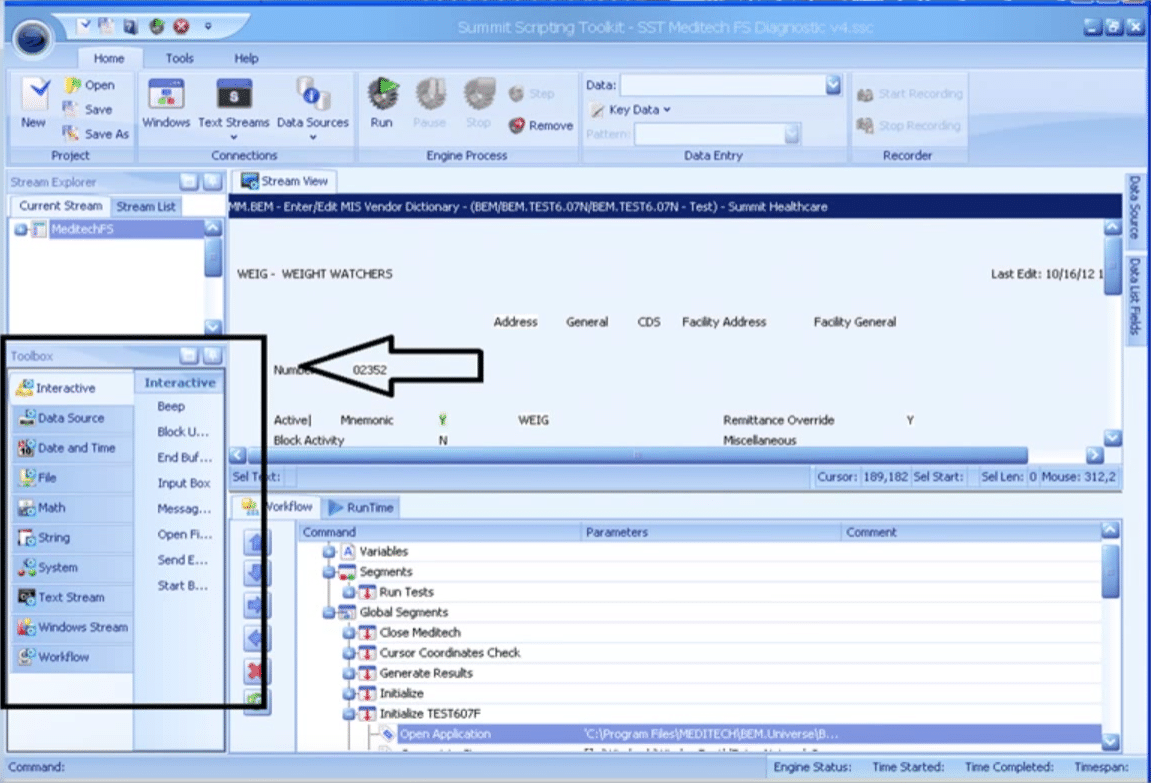Delete selected workflow command (red X)
Image resolution: width=1151 pixels, height=783 pixels.
(256, 670)
